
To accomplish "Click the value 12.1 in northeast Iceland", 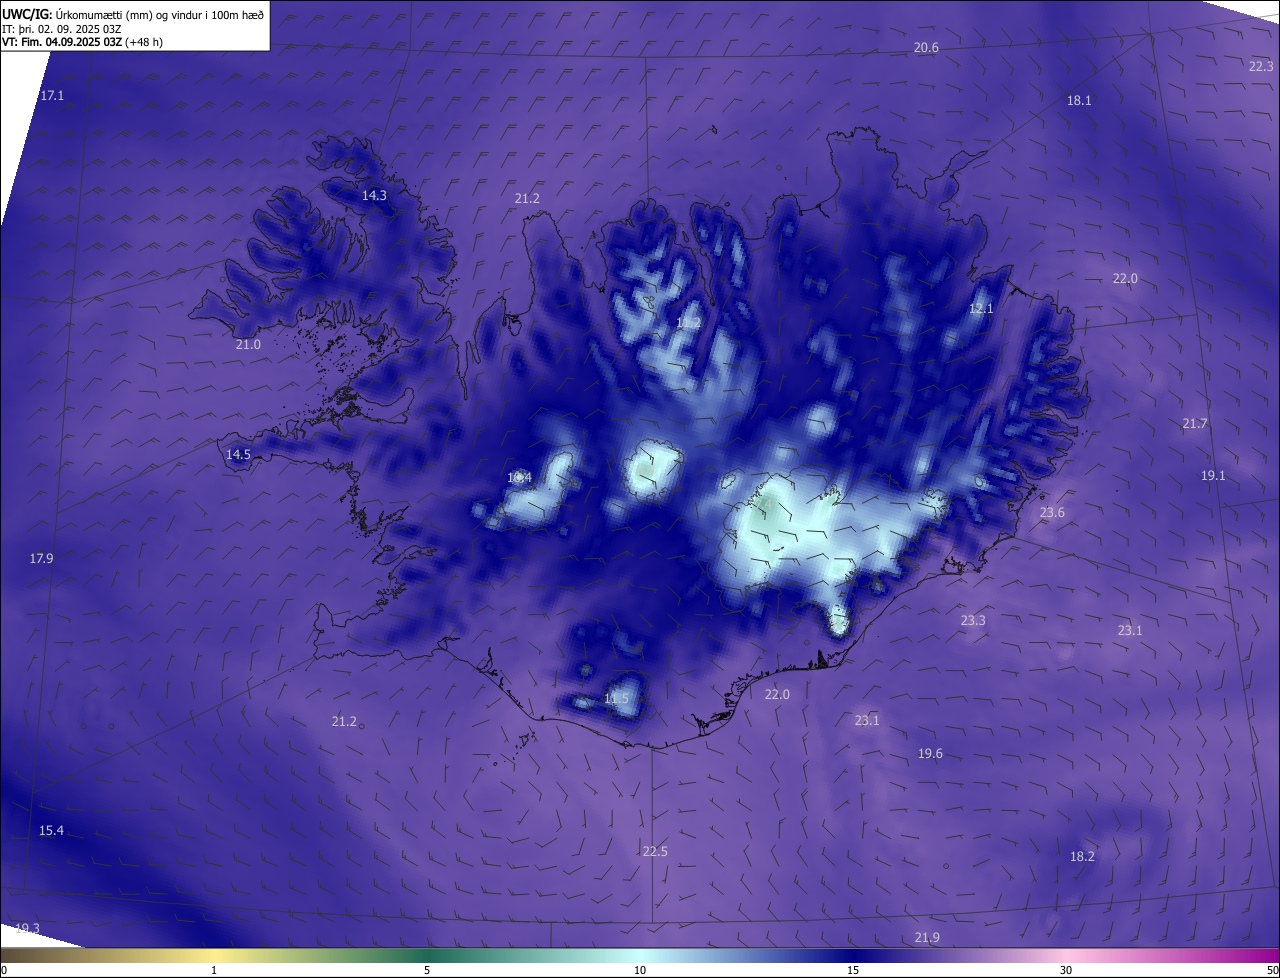I will [981, 308].
